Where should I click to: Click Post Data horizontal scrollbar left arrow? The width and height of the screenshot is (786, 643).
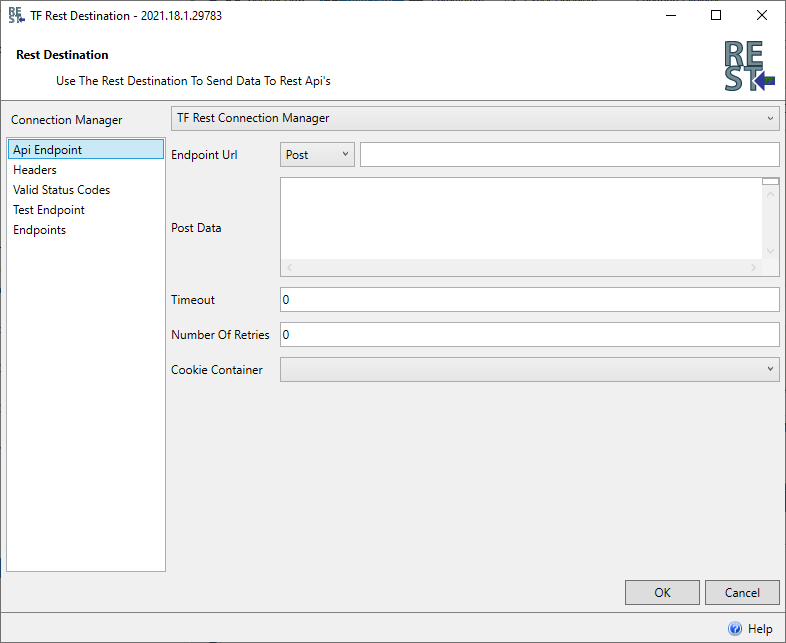click(x=289, y=268)
